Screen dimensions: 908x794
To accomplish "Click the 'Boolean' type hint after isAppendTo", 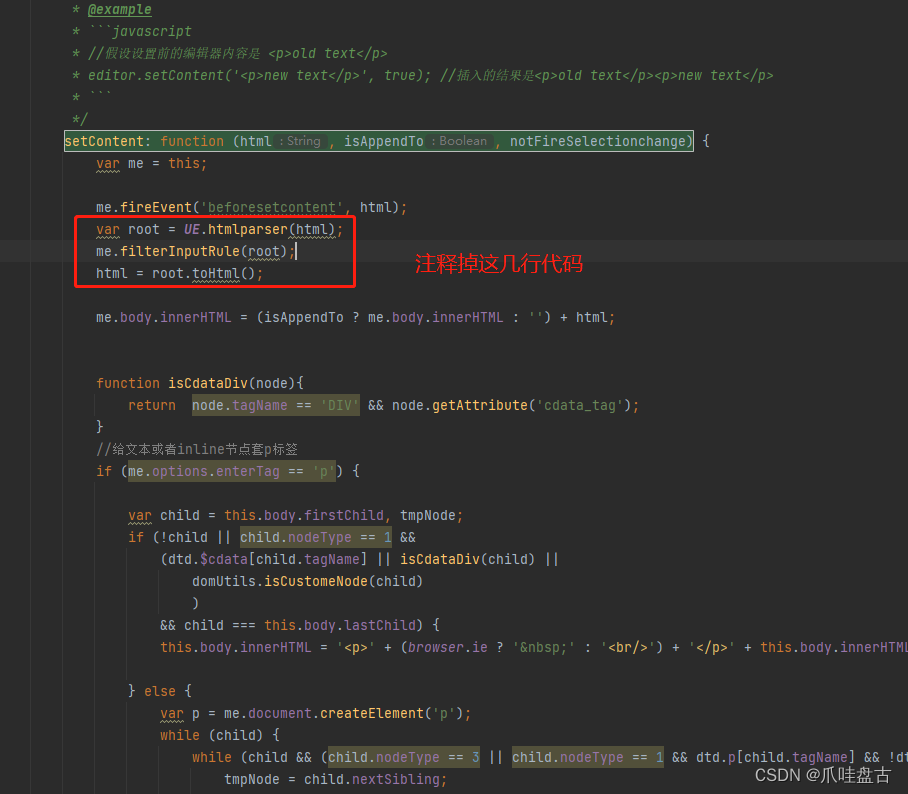I will [x=462, y=141].
